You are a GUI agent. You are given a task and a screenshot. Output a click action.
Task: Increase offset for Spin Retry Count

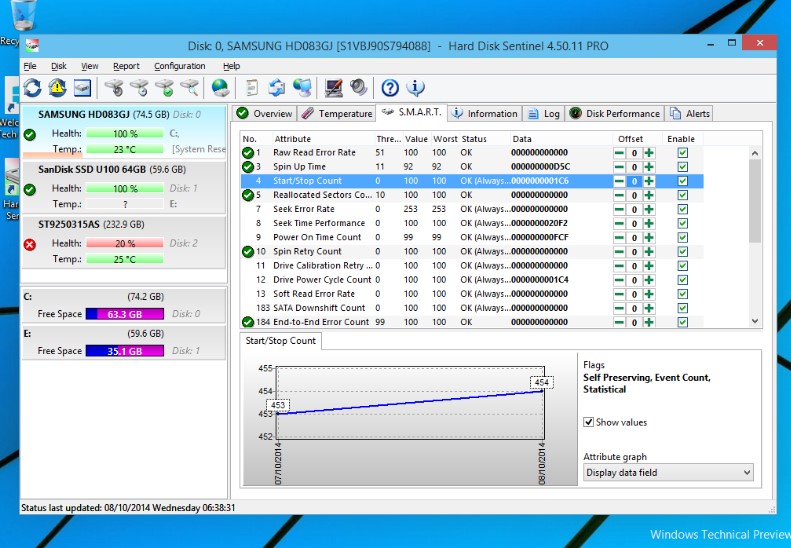pos(649,252)
